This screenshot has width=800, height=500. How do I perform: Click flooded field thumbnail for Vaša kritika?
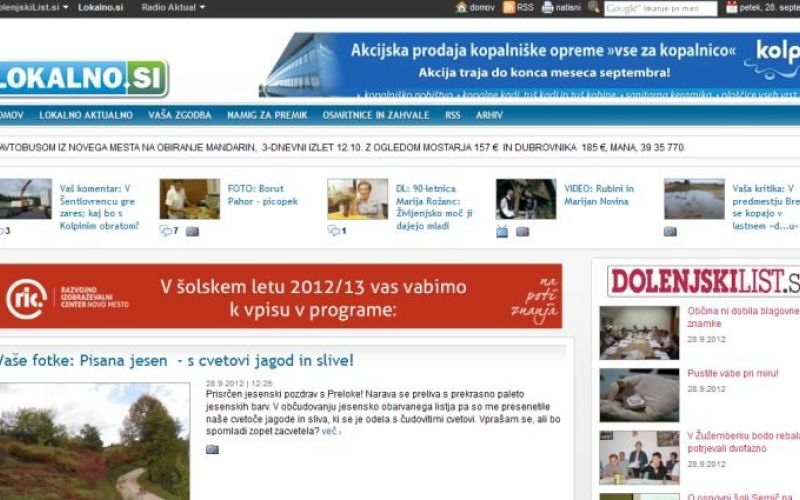694,199
